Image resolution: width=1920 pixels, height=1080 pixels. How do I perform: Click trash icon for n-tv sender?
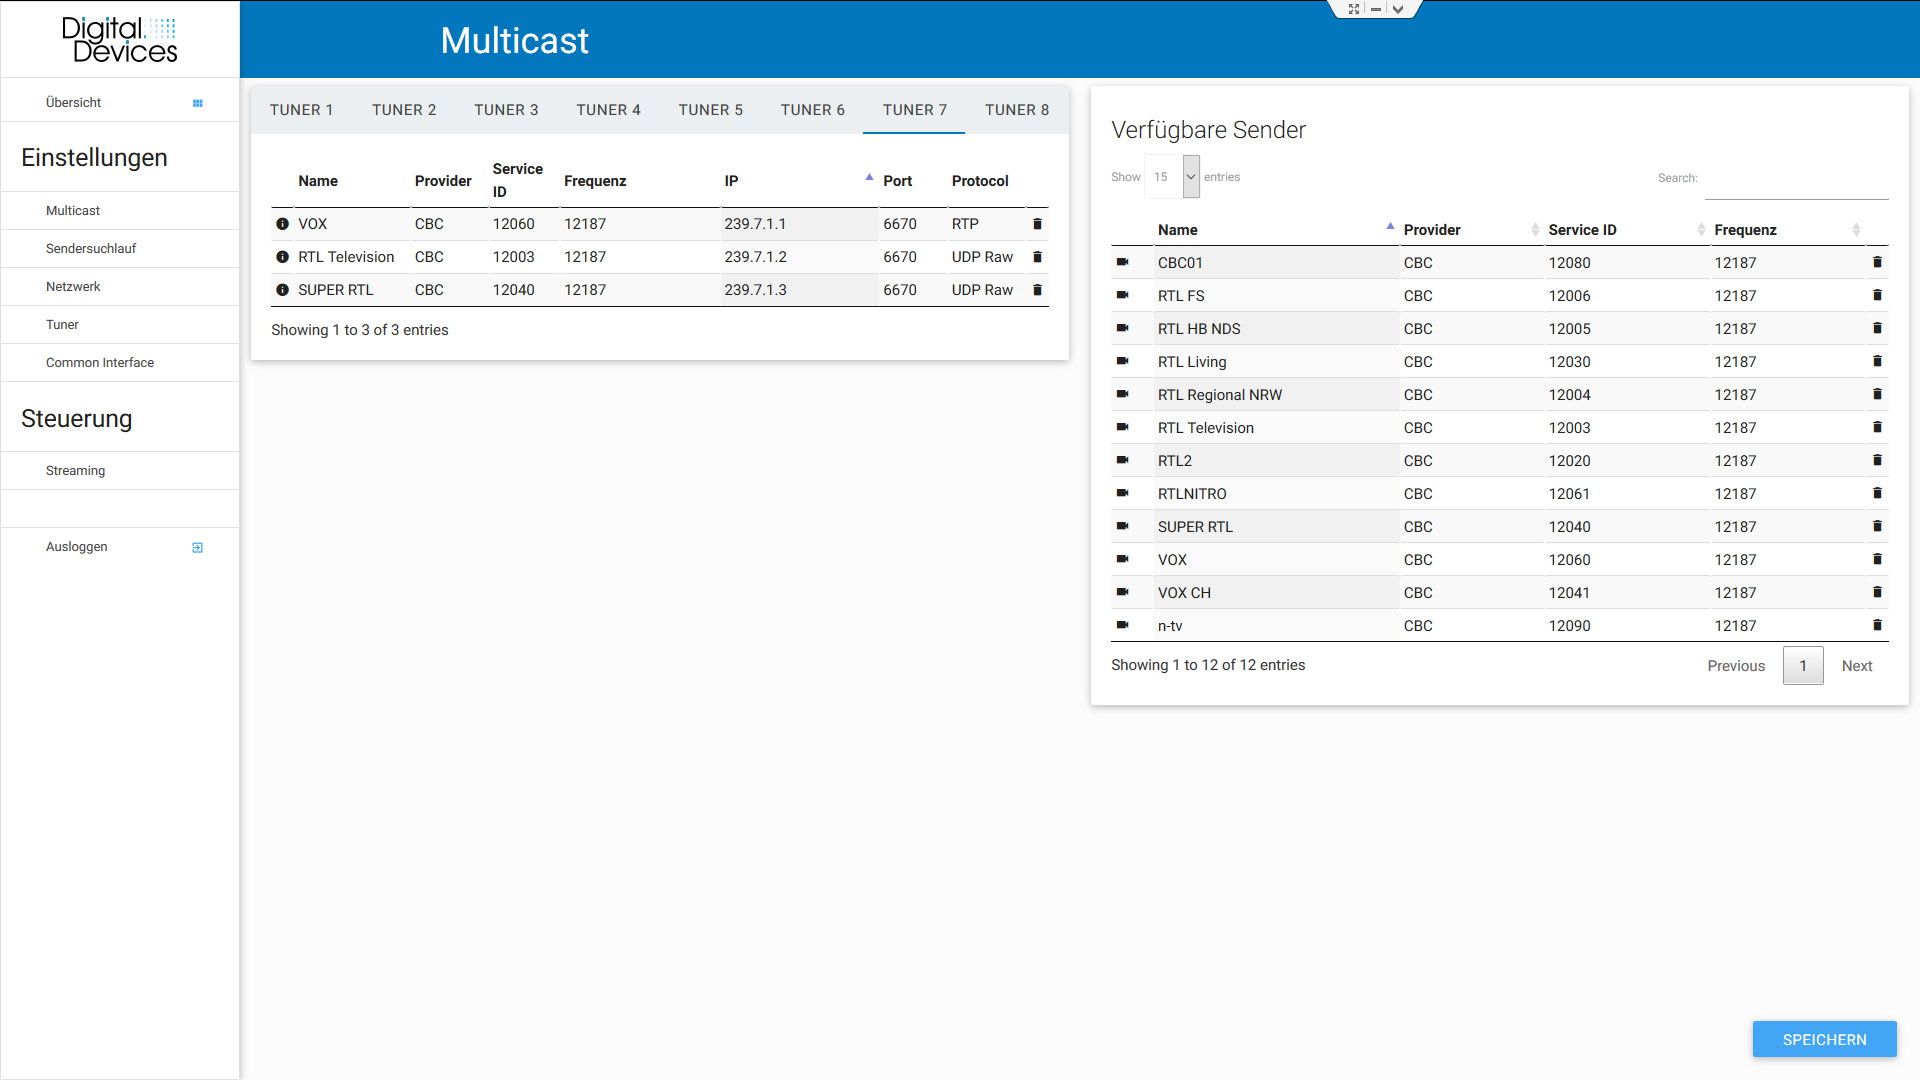[x=1877, y=625]
